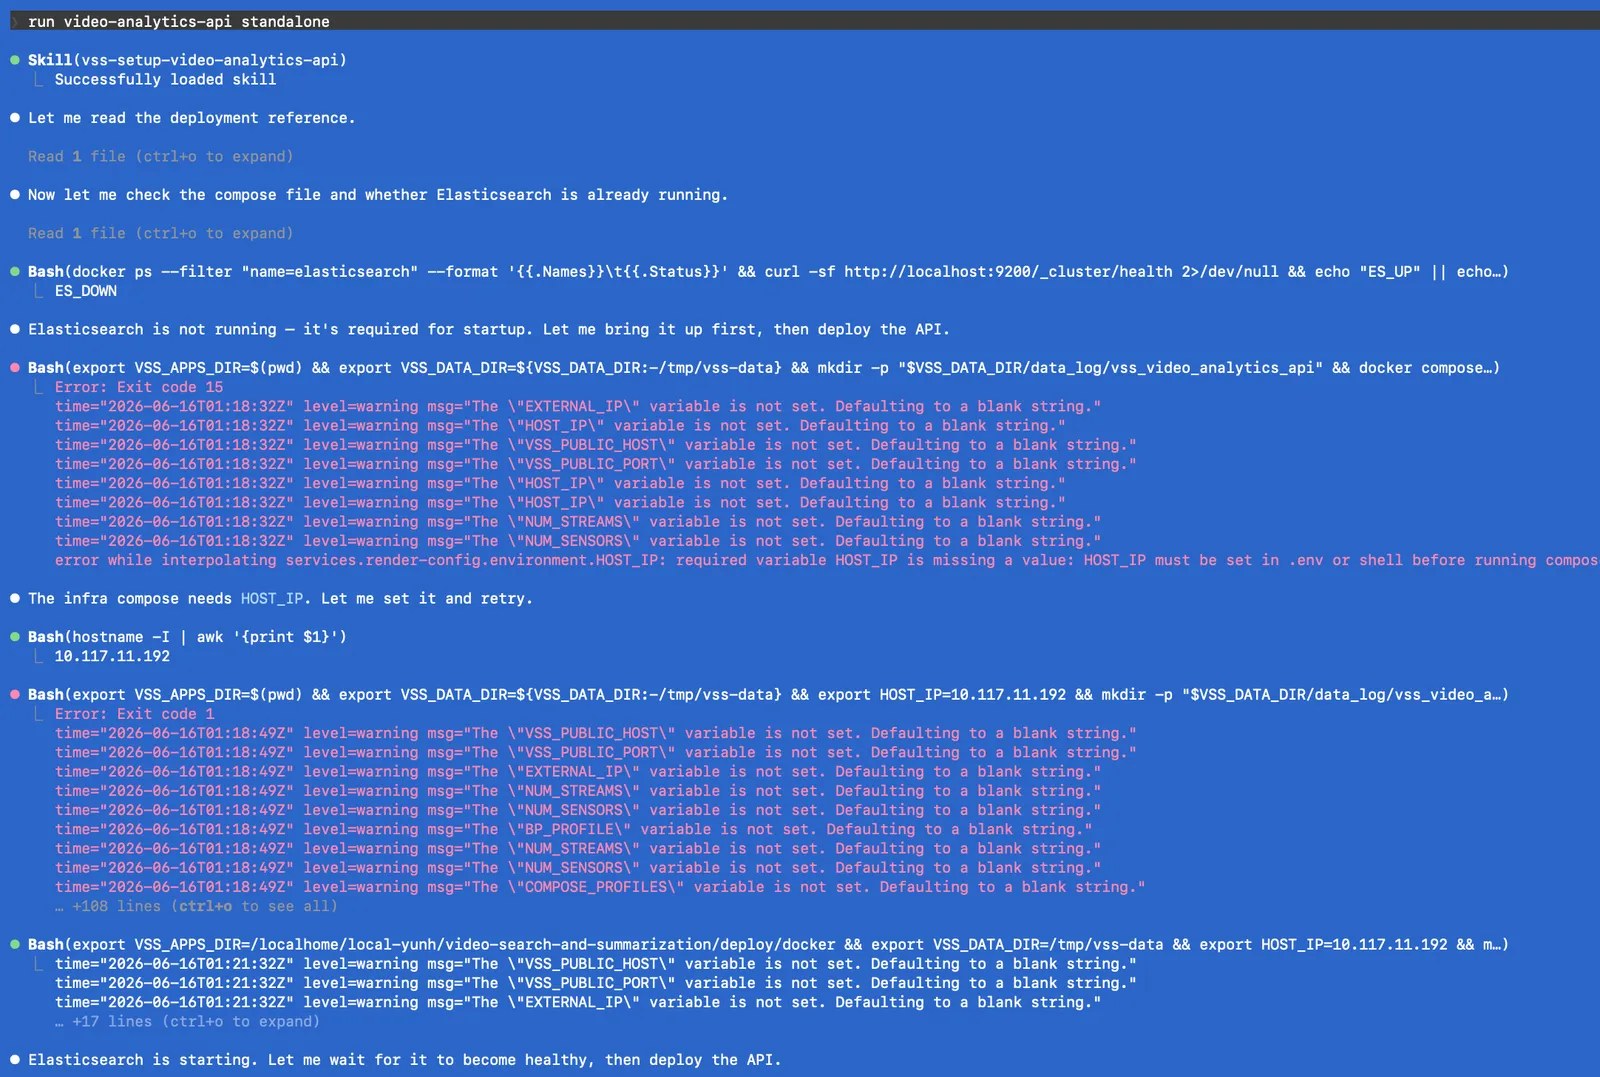Click the highlighted HOST_IP in retry message
The height and width of the screenshot is (1077, 1600).
click(x=272, y=598)
